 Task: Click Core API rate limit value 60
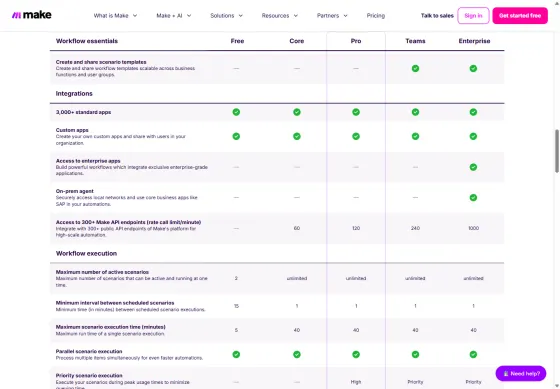click(297, 228)
